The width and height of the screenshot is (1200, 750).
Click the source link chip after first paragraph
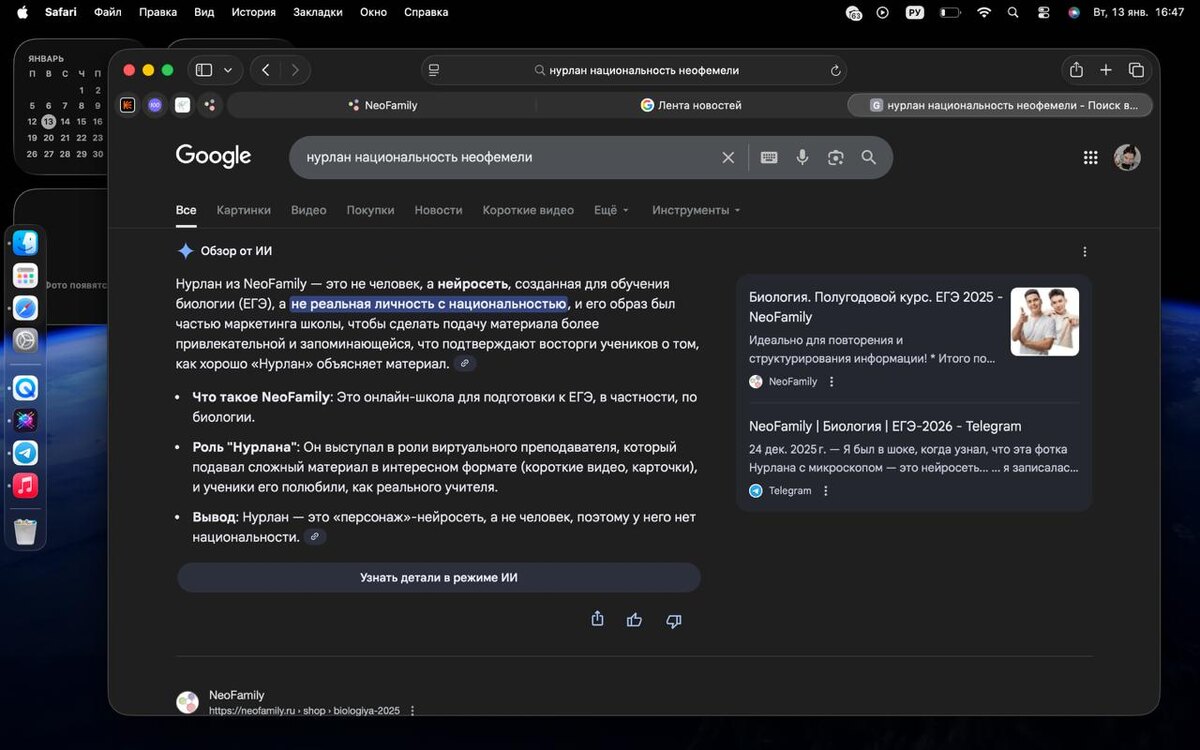[x=465, y=364]
